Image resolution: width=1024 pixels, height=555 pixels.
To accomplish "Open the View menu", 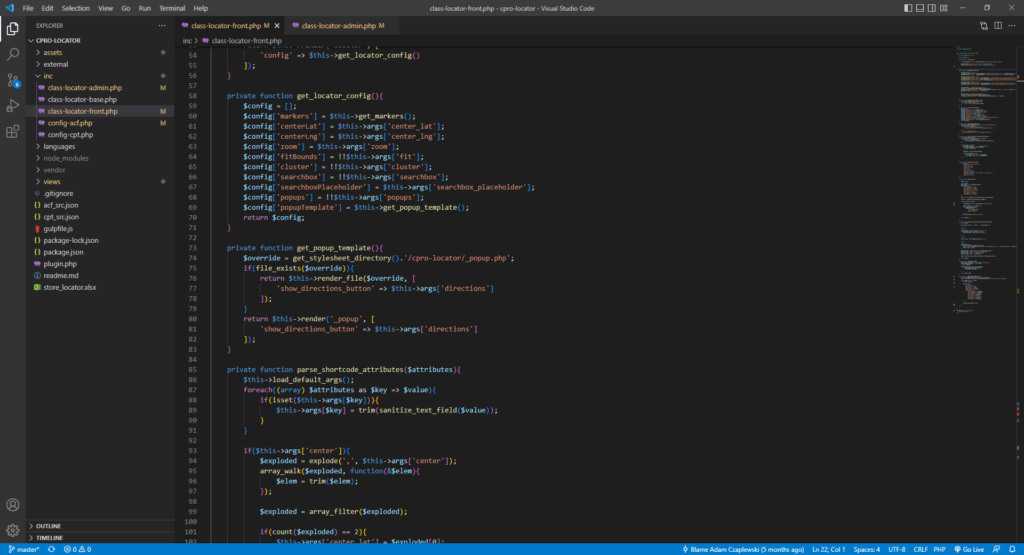I will coord(105,8).
